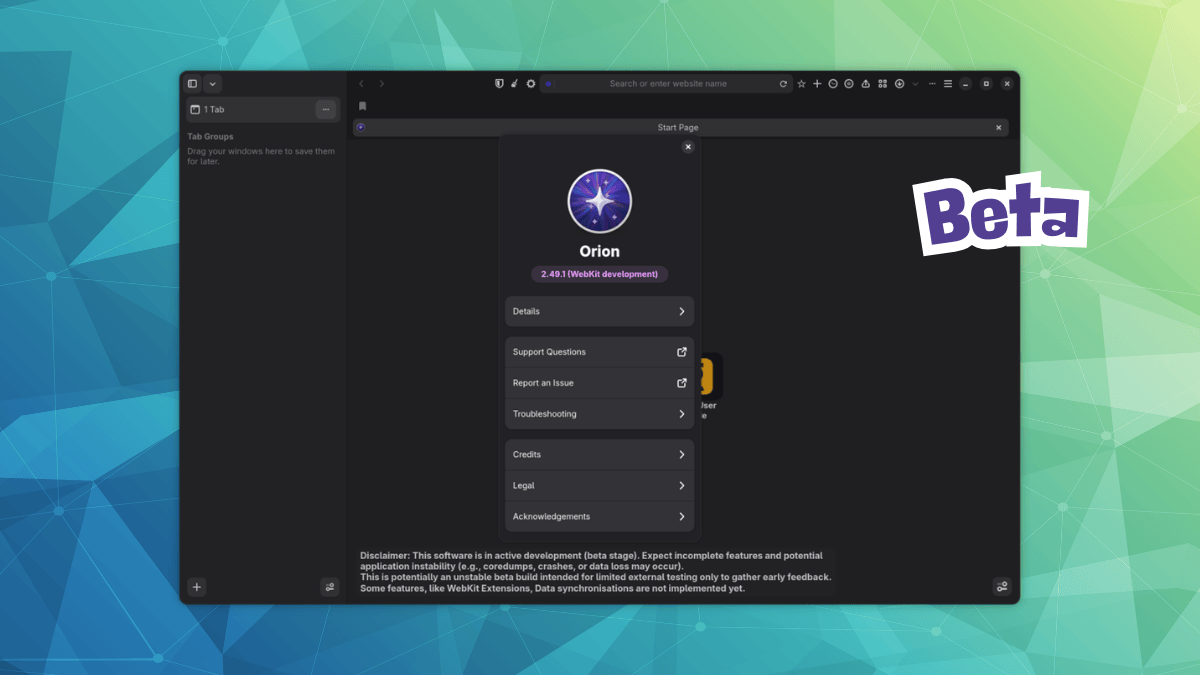Bookmark this page via the star icon

[x=801, y=84]
